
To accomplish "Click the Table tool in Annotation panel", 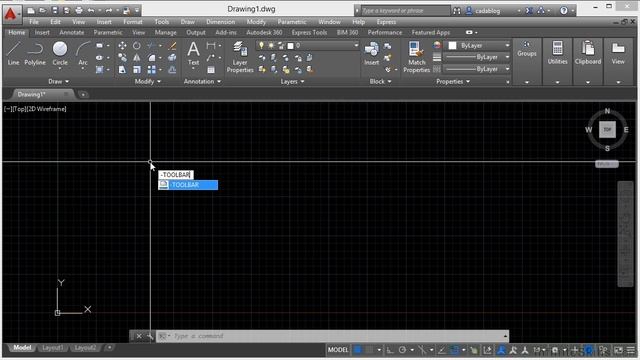I will pyautogui.click(x=211, y=70).
